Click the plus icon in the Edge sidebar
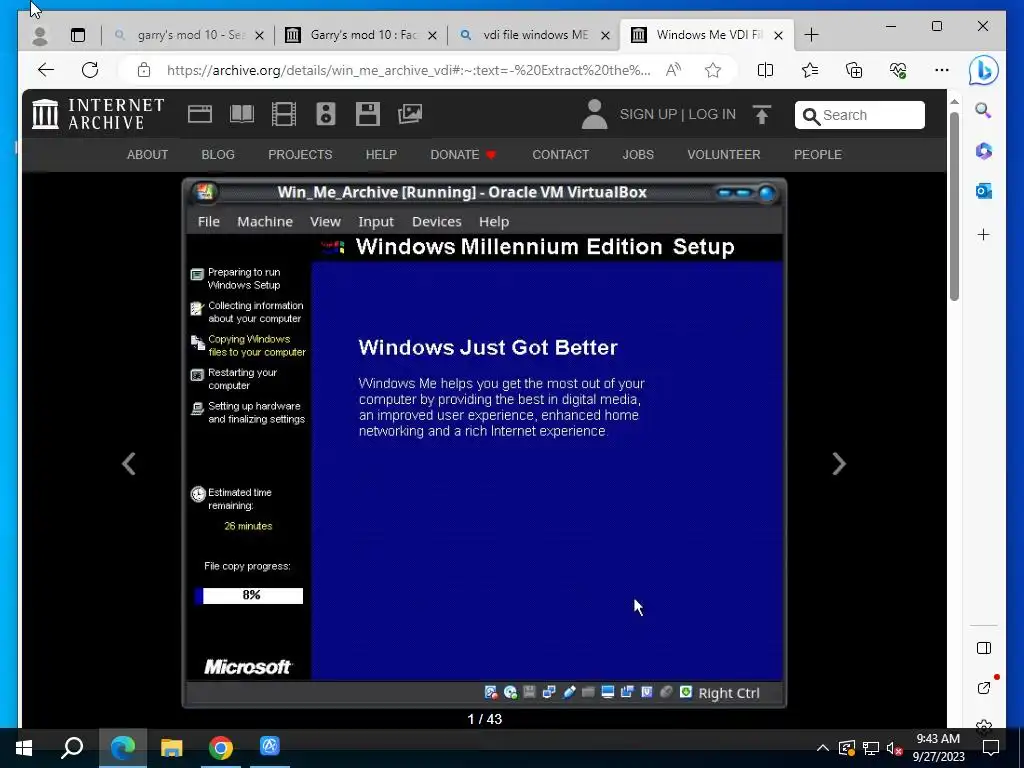Viewport: 1024px width, 768px height. pyautogui.click(x=984, y=234)
